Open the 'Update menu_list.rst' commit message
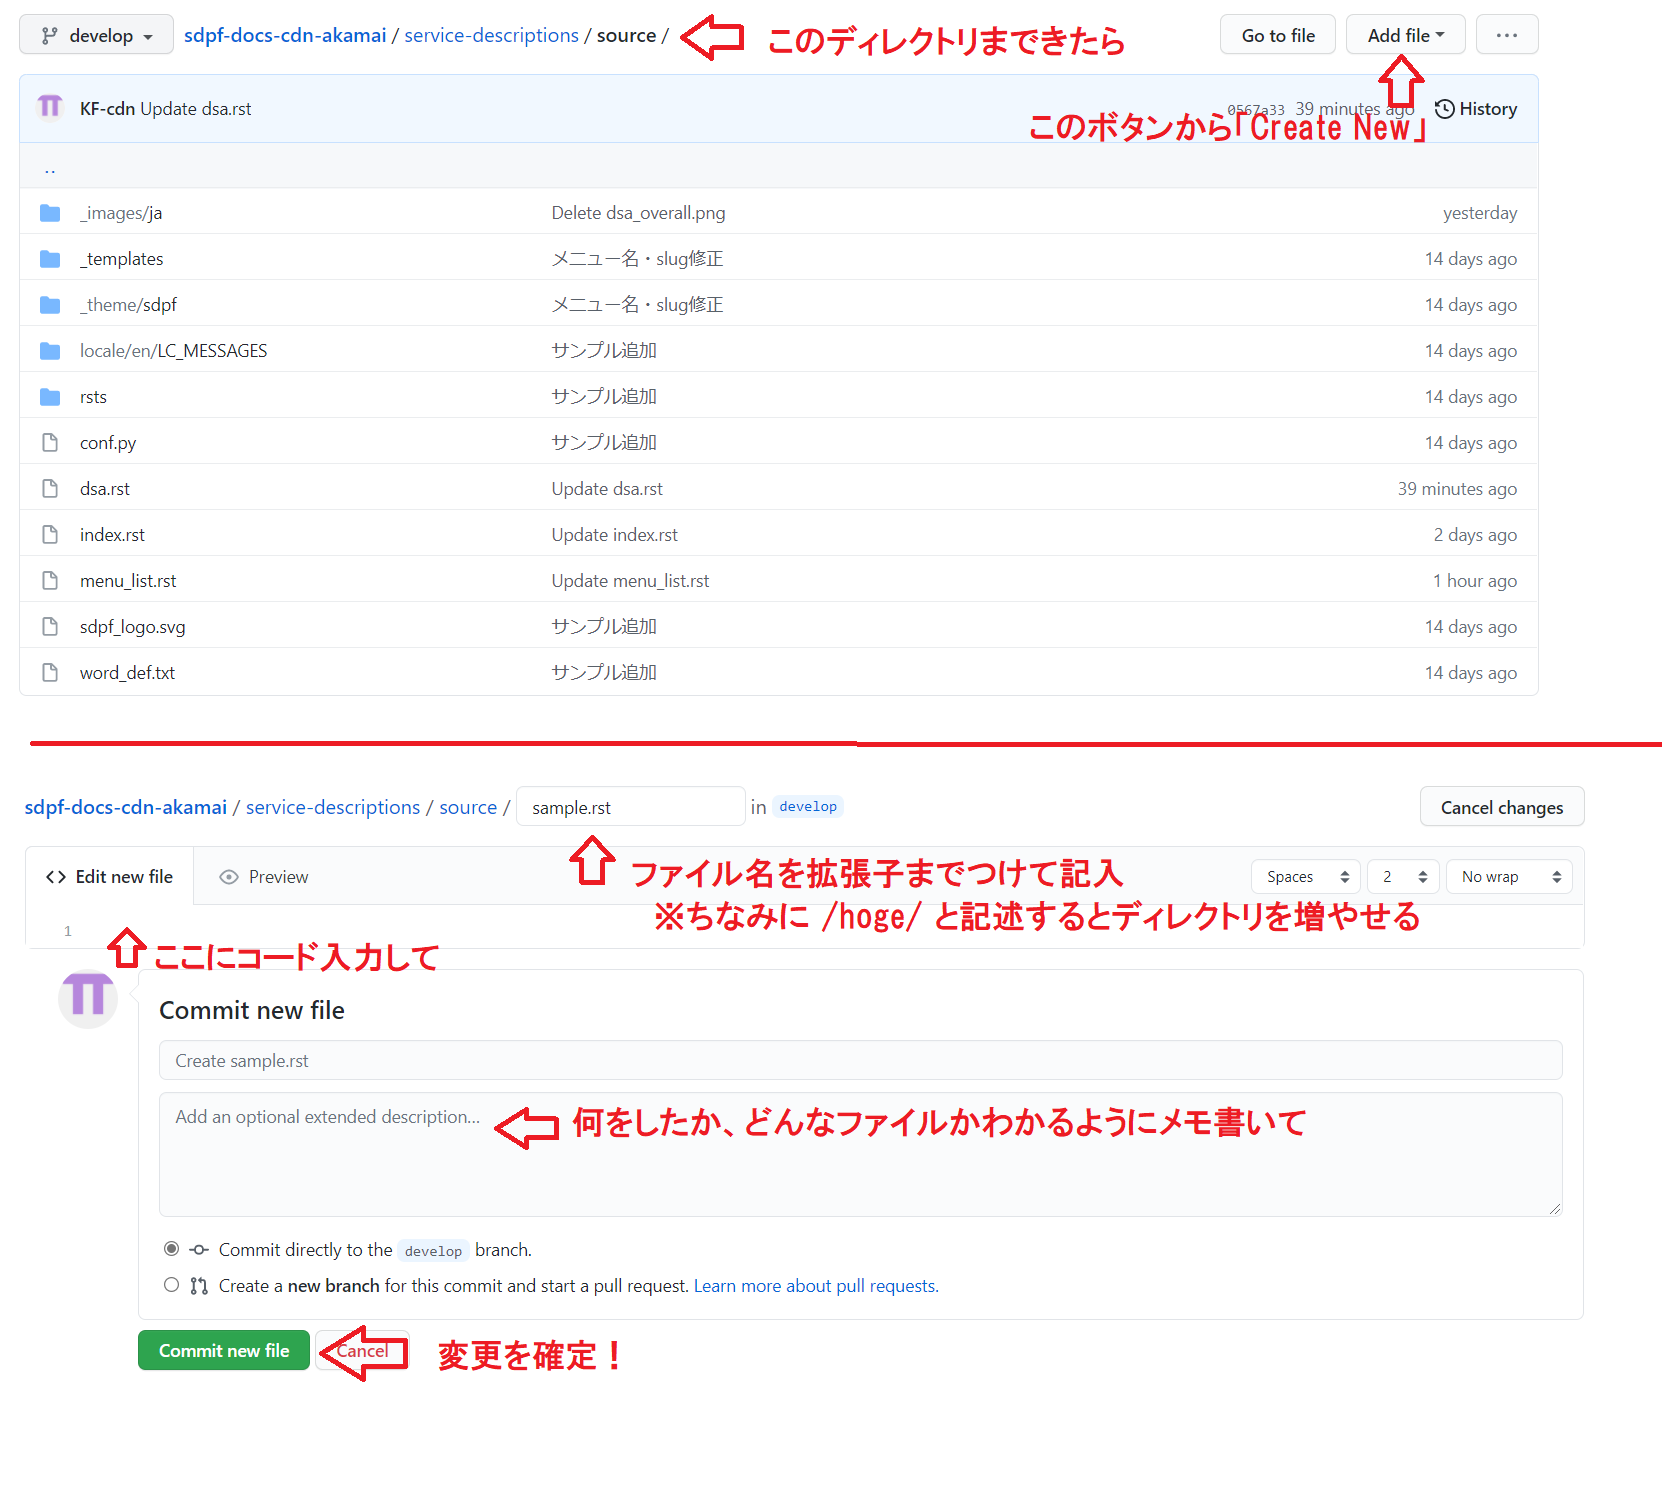This screenshot has width=1662, height=1490. [x=630, y=581]
